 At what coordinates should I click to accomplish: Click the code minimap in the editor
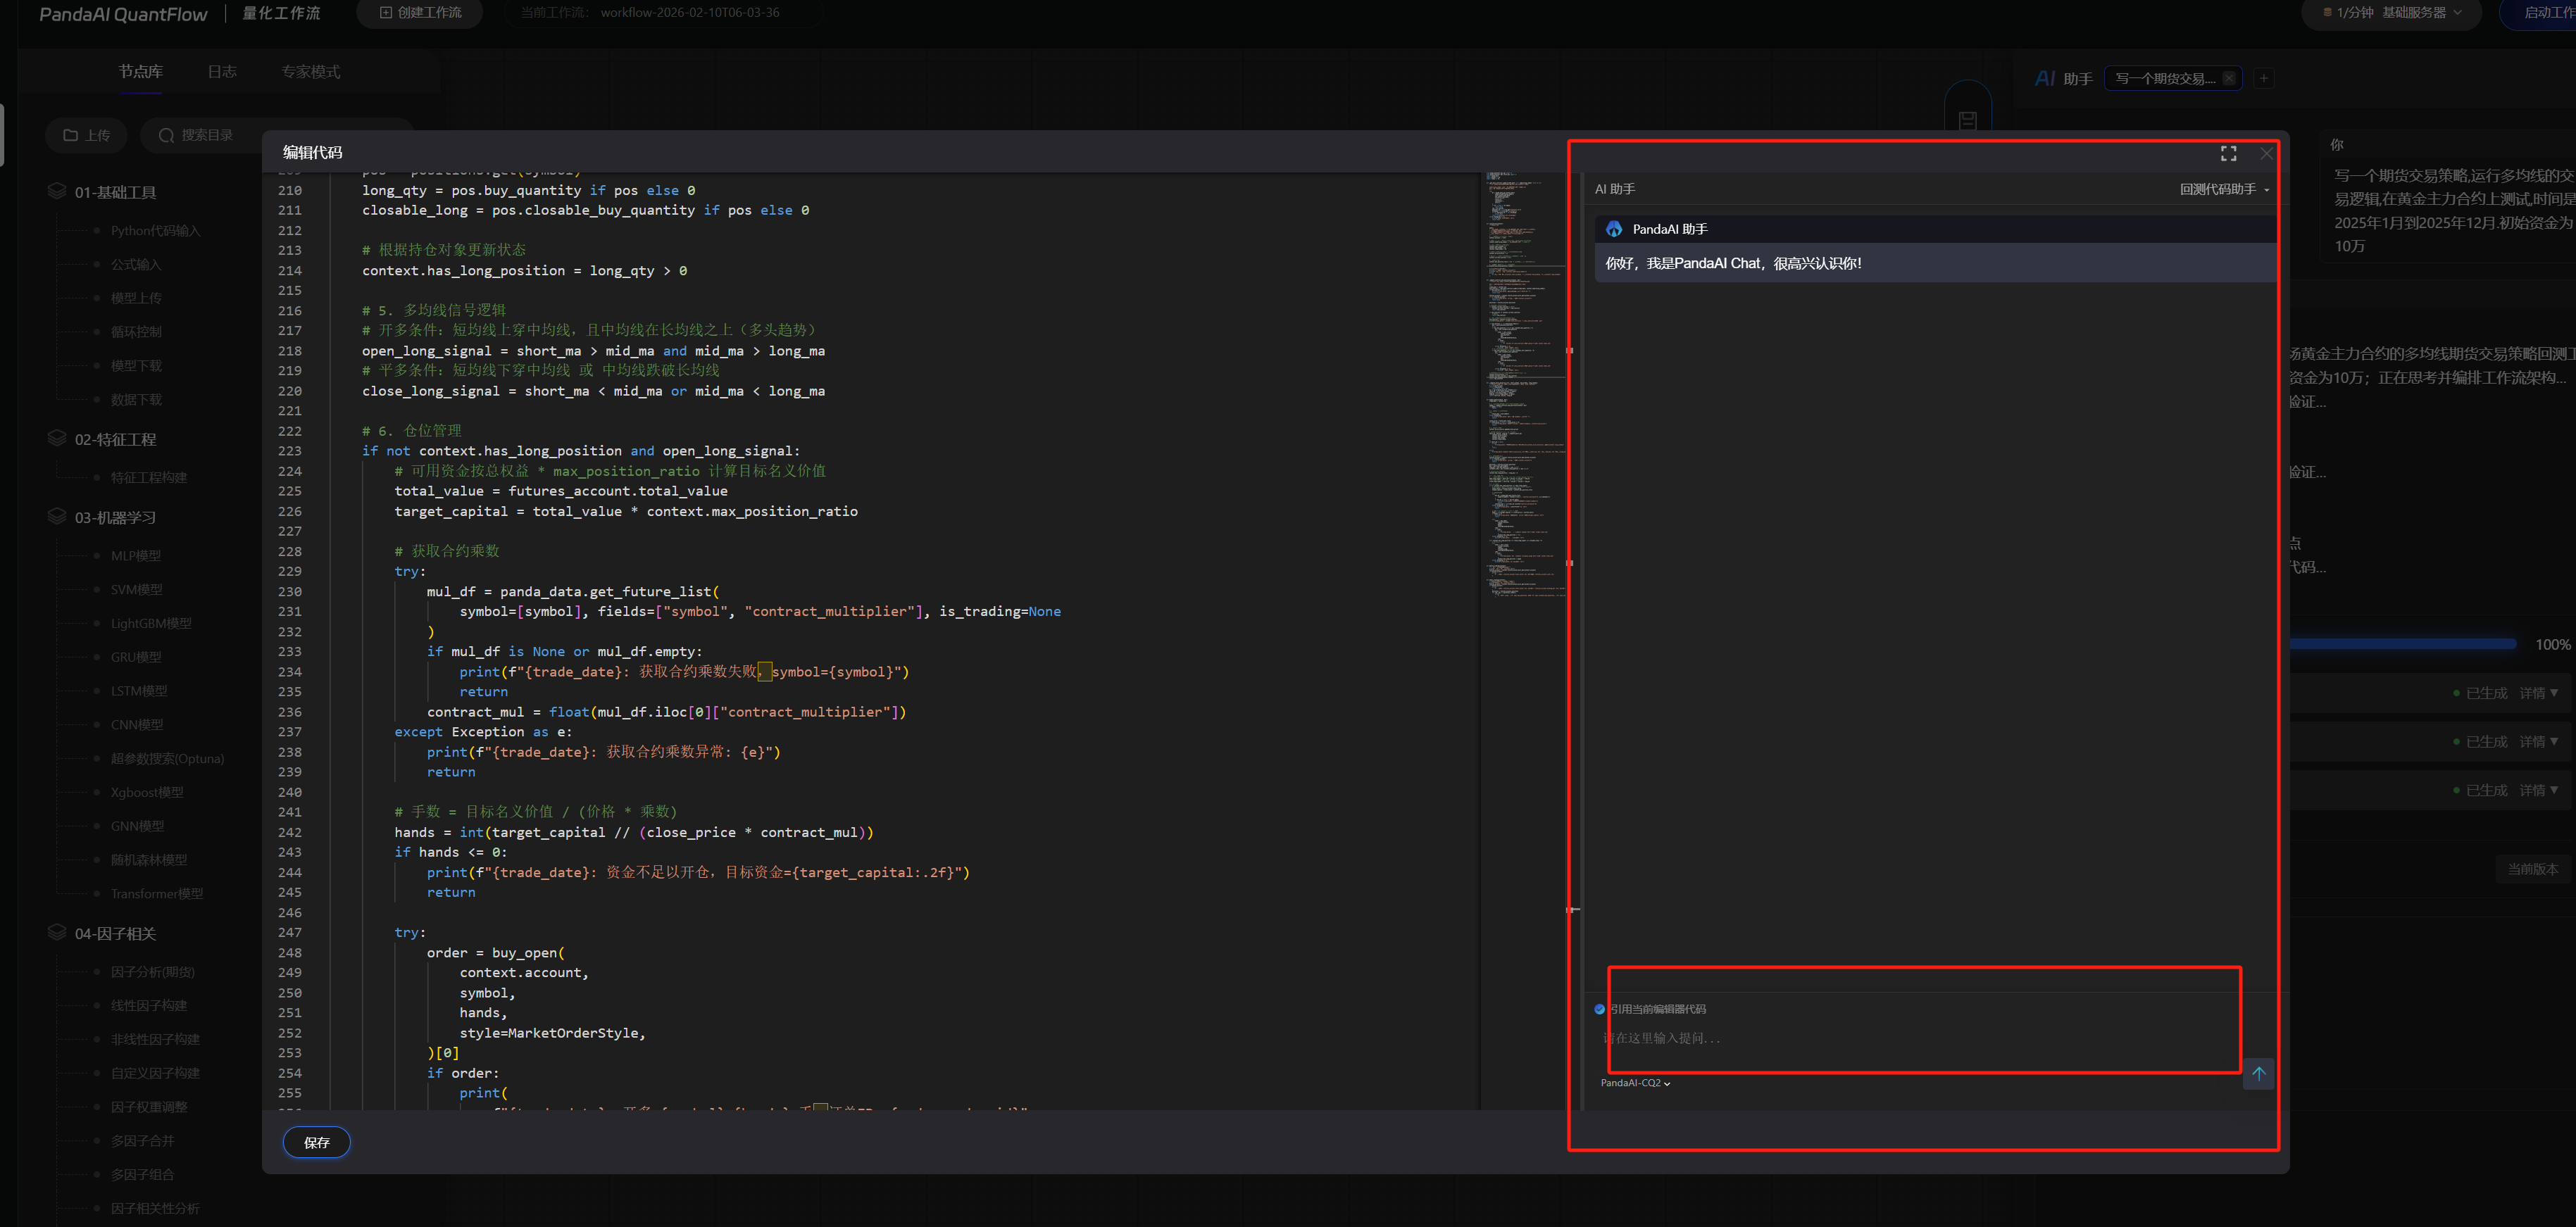(x=1524, y=385)
